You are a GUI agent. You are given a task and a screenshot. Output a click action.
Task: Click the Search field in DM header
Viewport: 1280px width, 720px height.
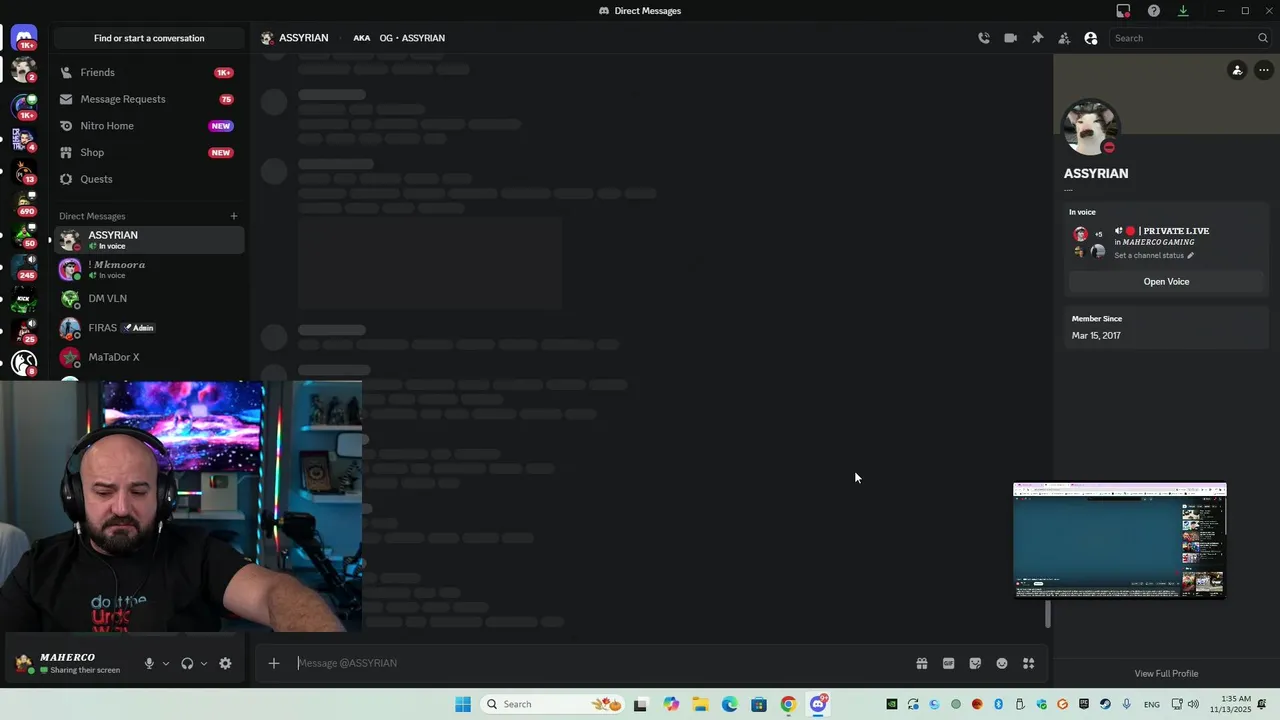pyautogui.click(x=1190, y=38)
